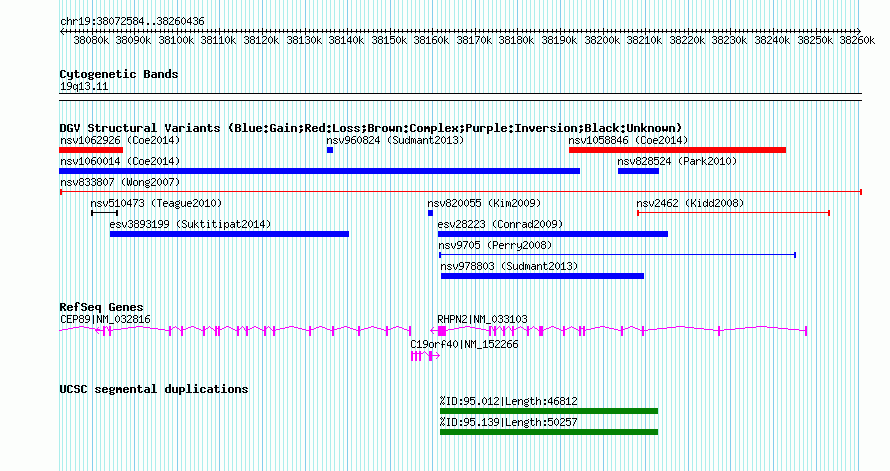Select the nsv1060014 (Coe2014) label

120,161
